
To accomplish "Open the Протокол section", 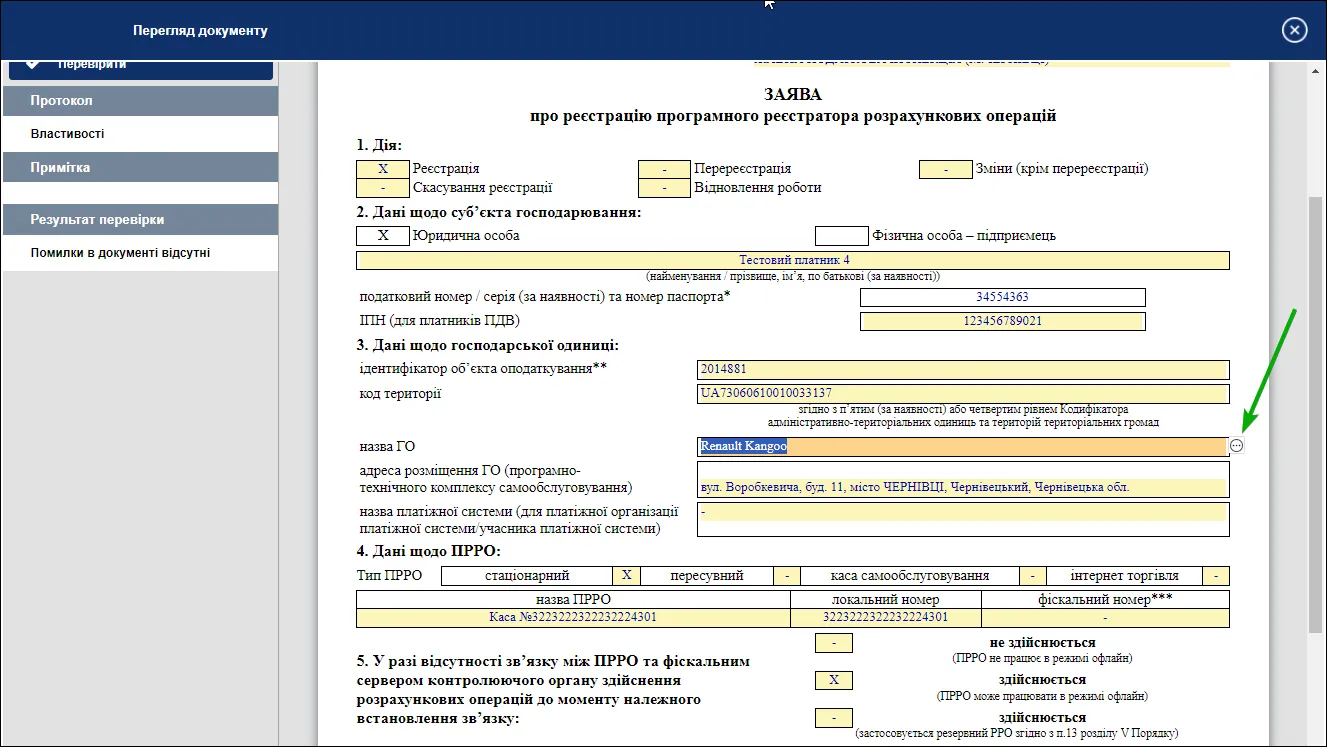I will (x=140, y=101).
